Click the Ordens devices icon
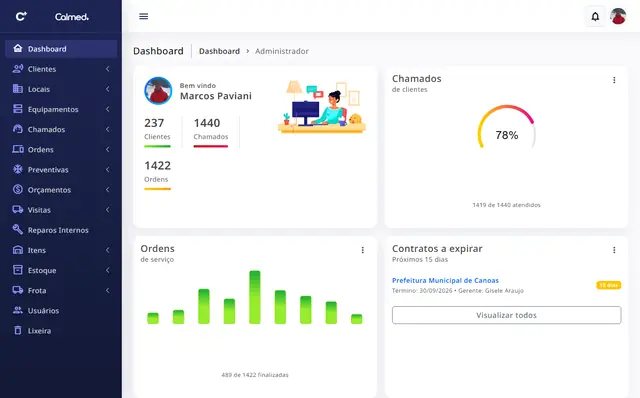The image size is (640, 398). click(18, 149)
